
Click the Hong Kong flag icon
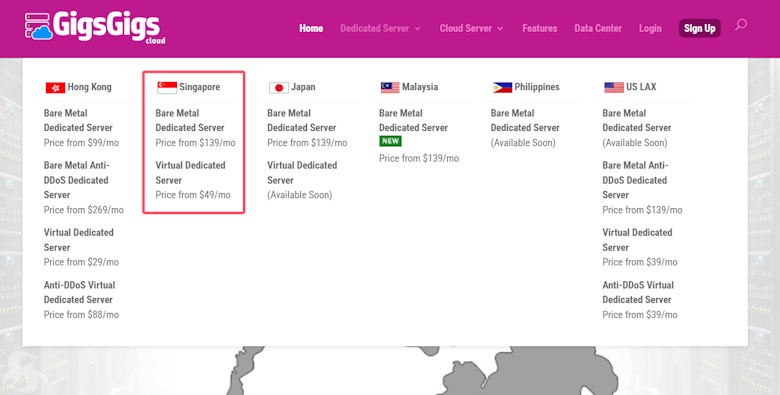(55, 88)
